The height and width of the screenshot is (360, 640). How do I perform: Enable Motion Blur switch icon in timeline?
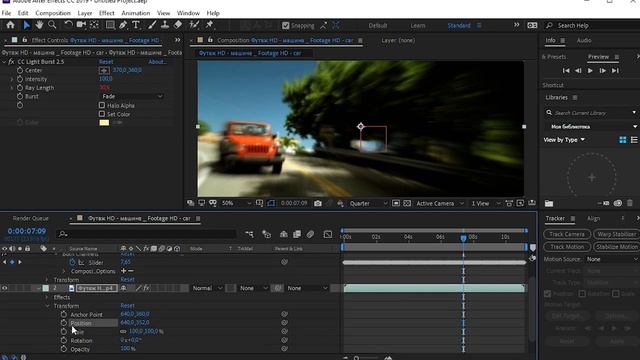[310, 234]
